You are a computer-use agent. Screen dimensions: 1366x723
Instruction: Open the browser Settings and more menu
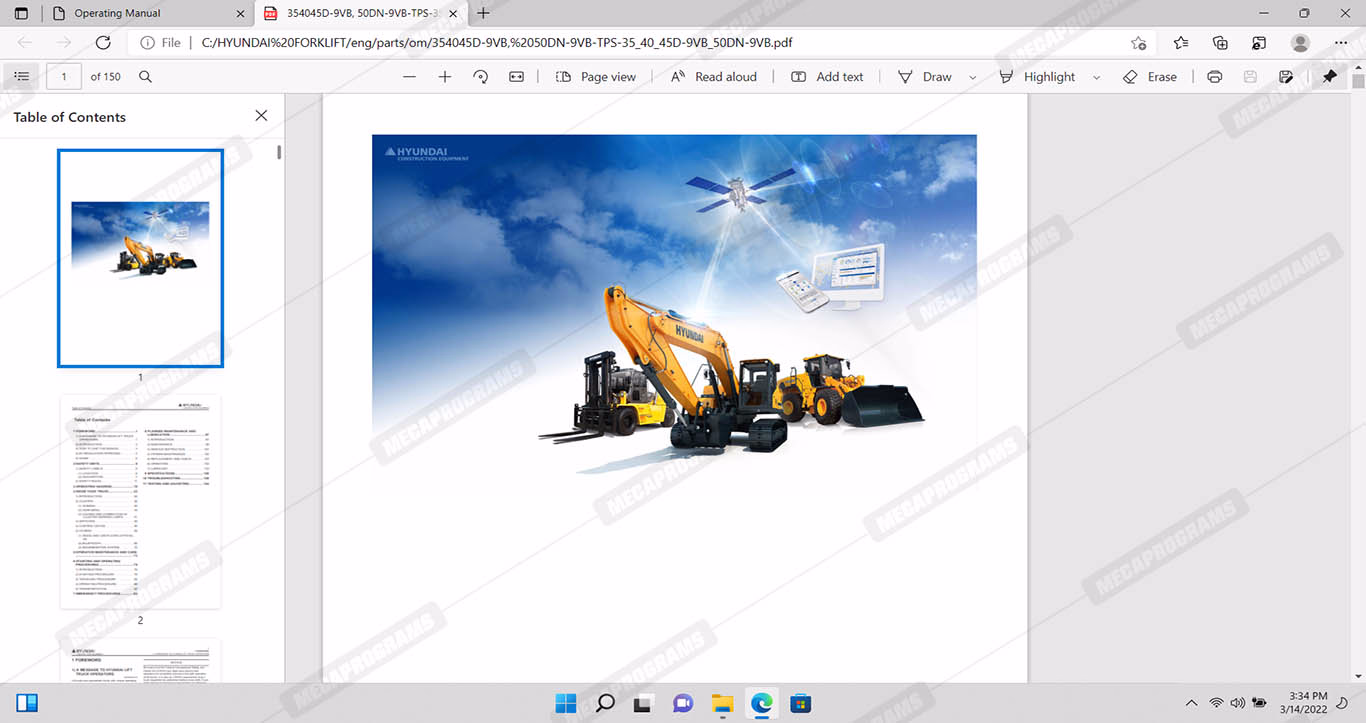[1341, 43]
